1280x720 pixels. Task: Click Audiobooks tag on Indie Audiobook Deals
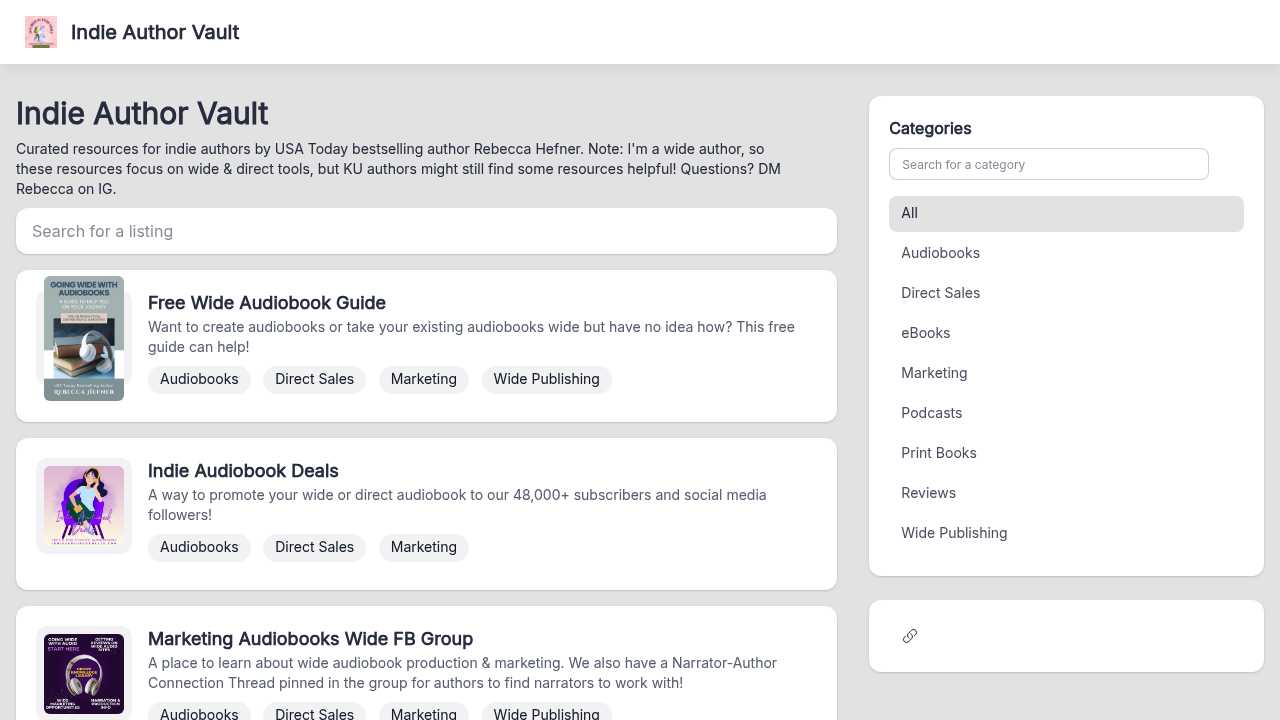coord(199,547)
